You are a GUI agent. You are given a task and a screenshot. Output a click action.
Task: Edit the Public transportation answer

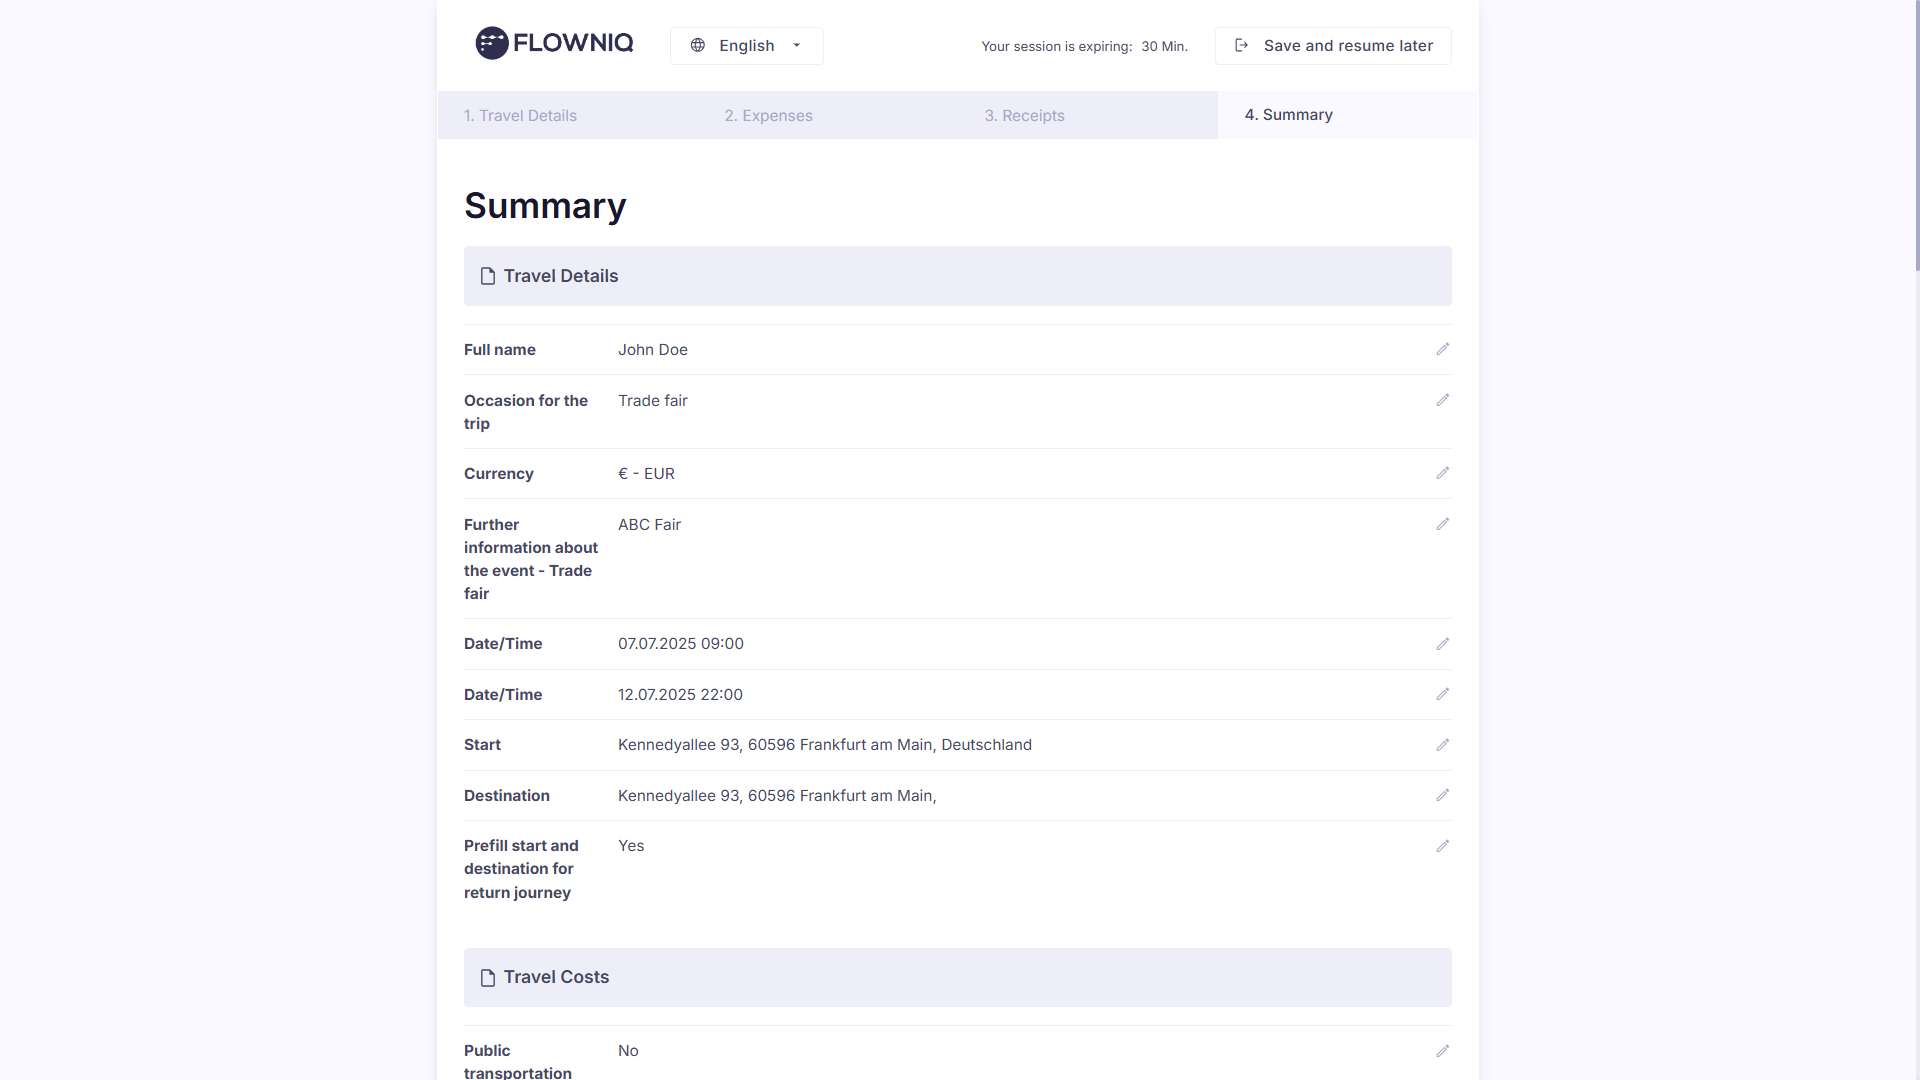[1442, 1051]
